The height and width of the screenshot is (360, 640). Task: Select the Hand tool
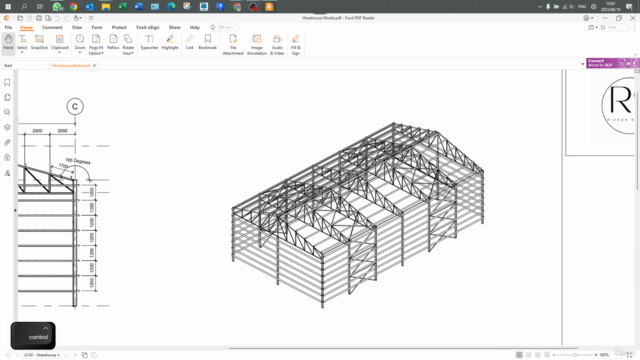coord(8,42)
